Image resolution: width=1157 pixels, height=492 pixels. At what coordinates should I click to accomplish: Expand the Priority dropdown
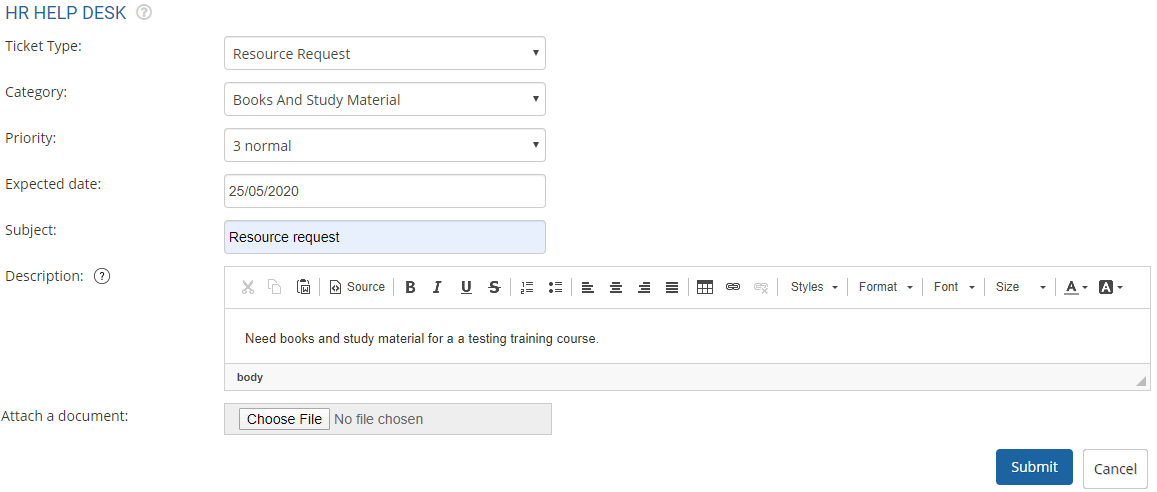(x=384, y=146)
